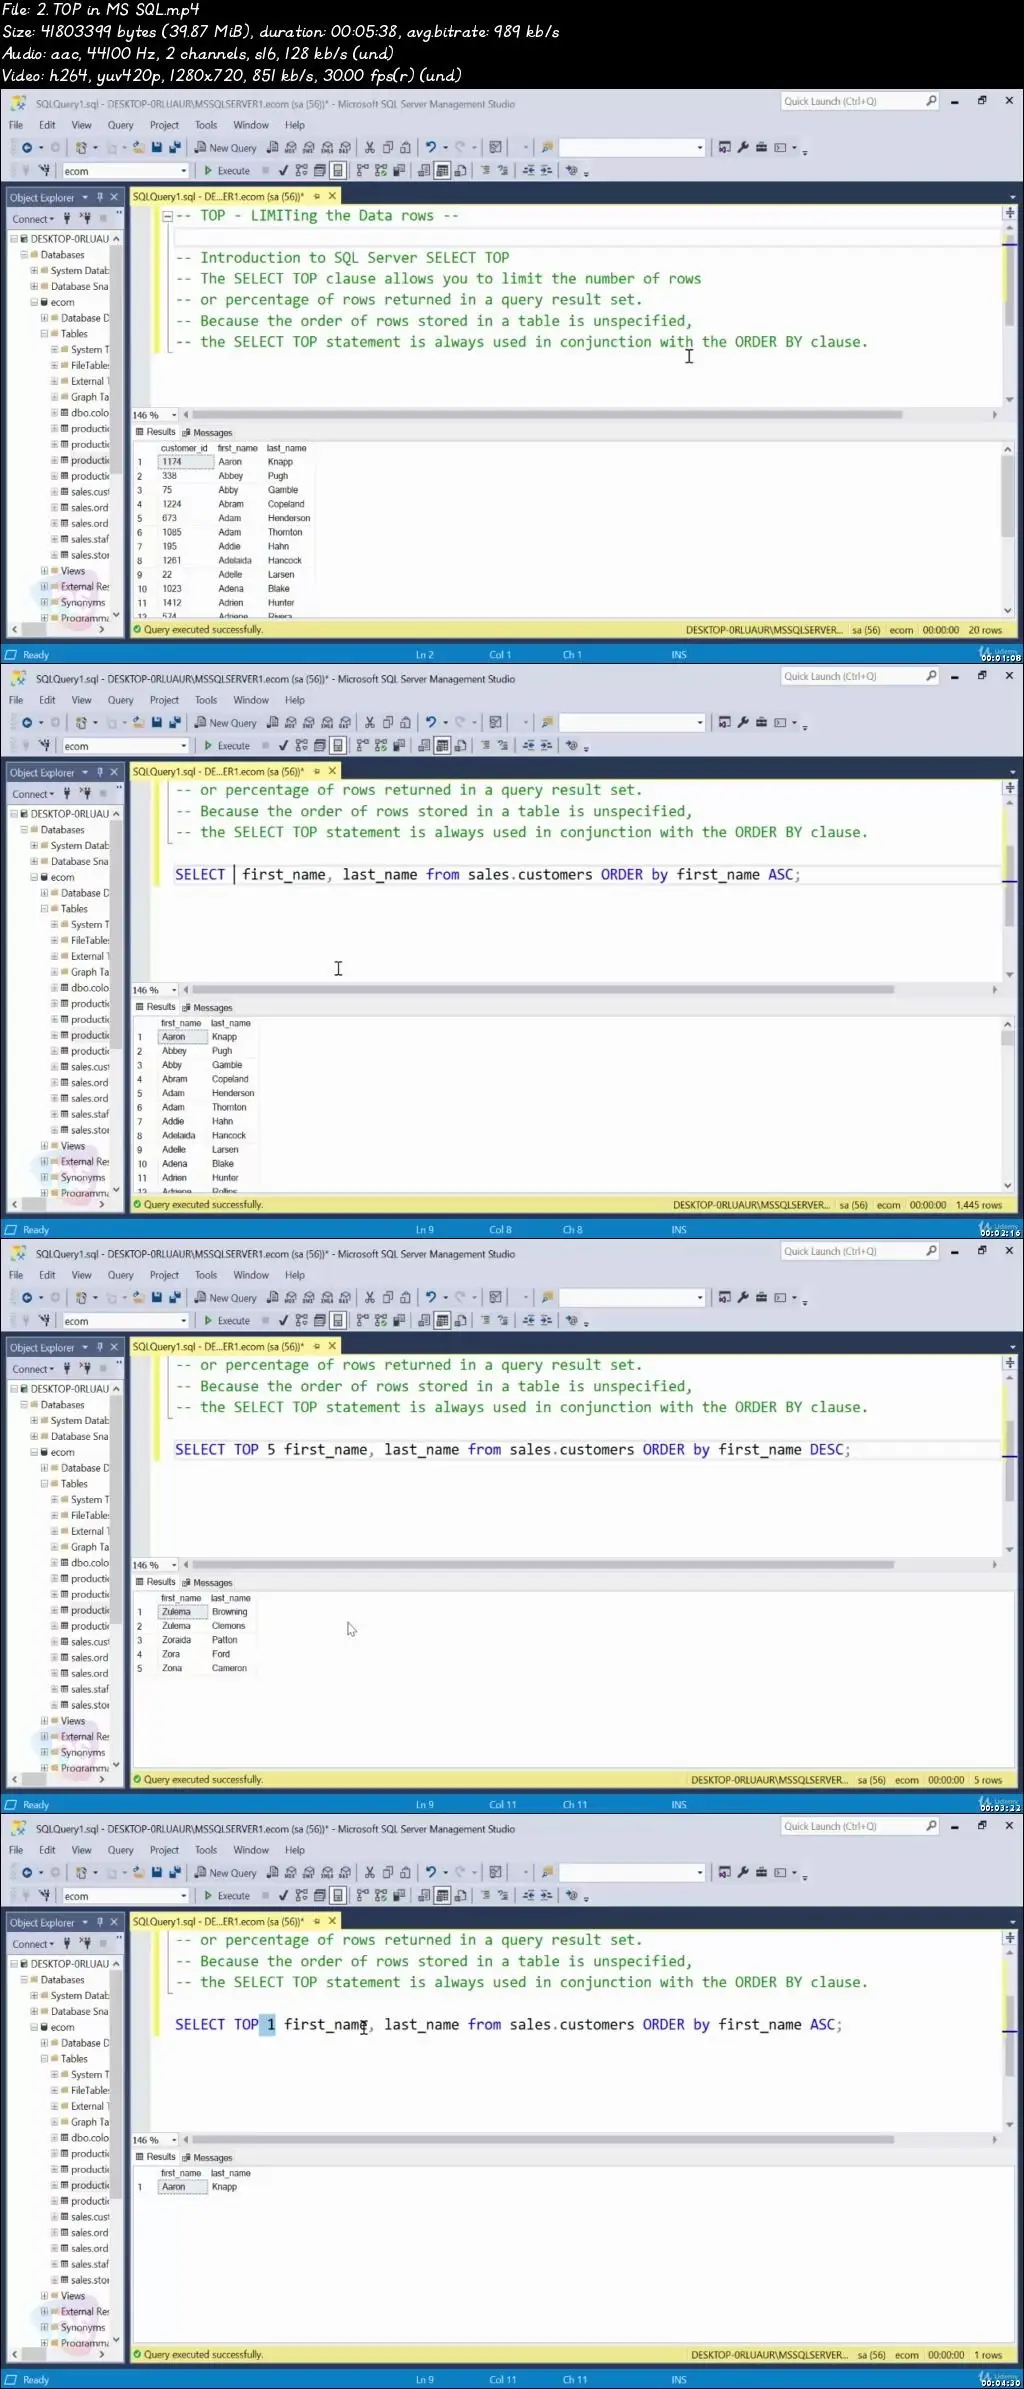This screenshot has width=1024, height=2389.
Task: Click the Paste icon in the bottom frame
Action: click(x=405, y=1873)
